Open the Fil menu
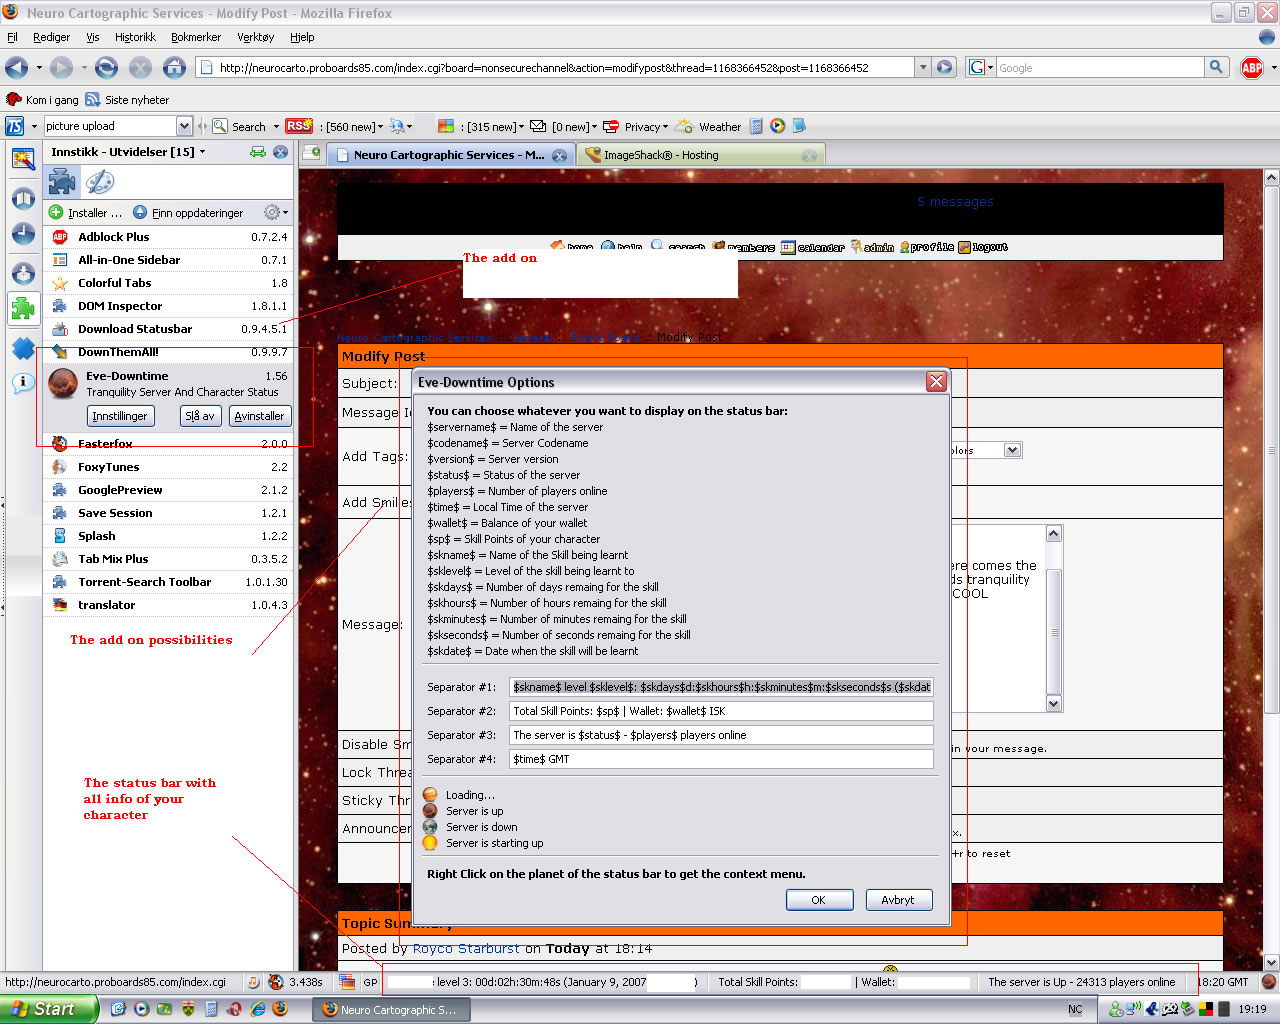 coord(12,37)
